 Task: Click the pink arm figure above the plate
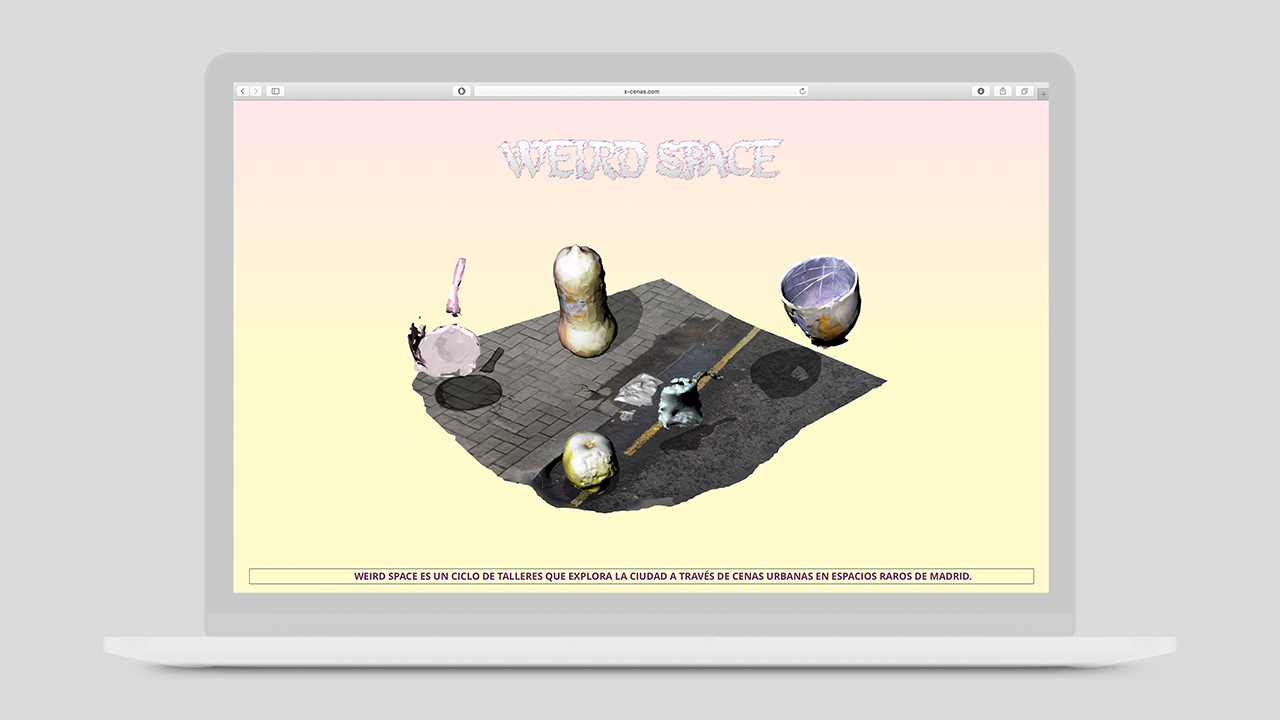455,283
